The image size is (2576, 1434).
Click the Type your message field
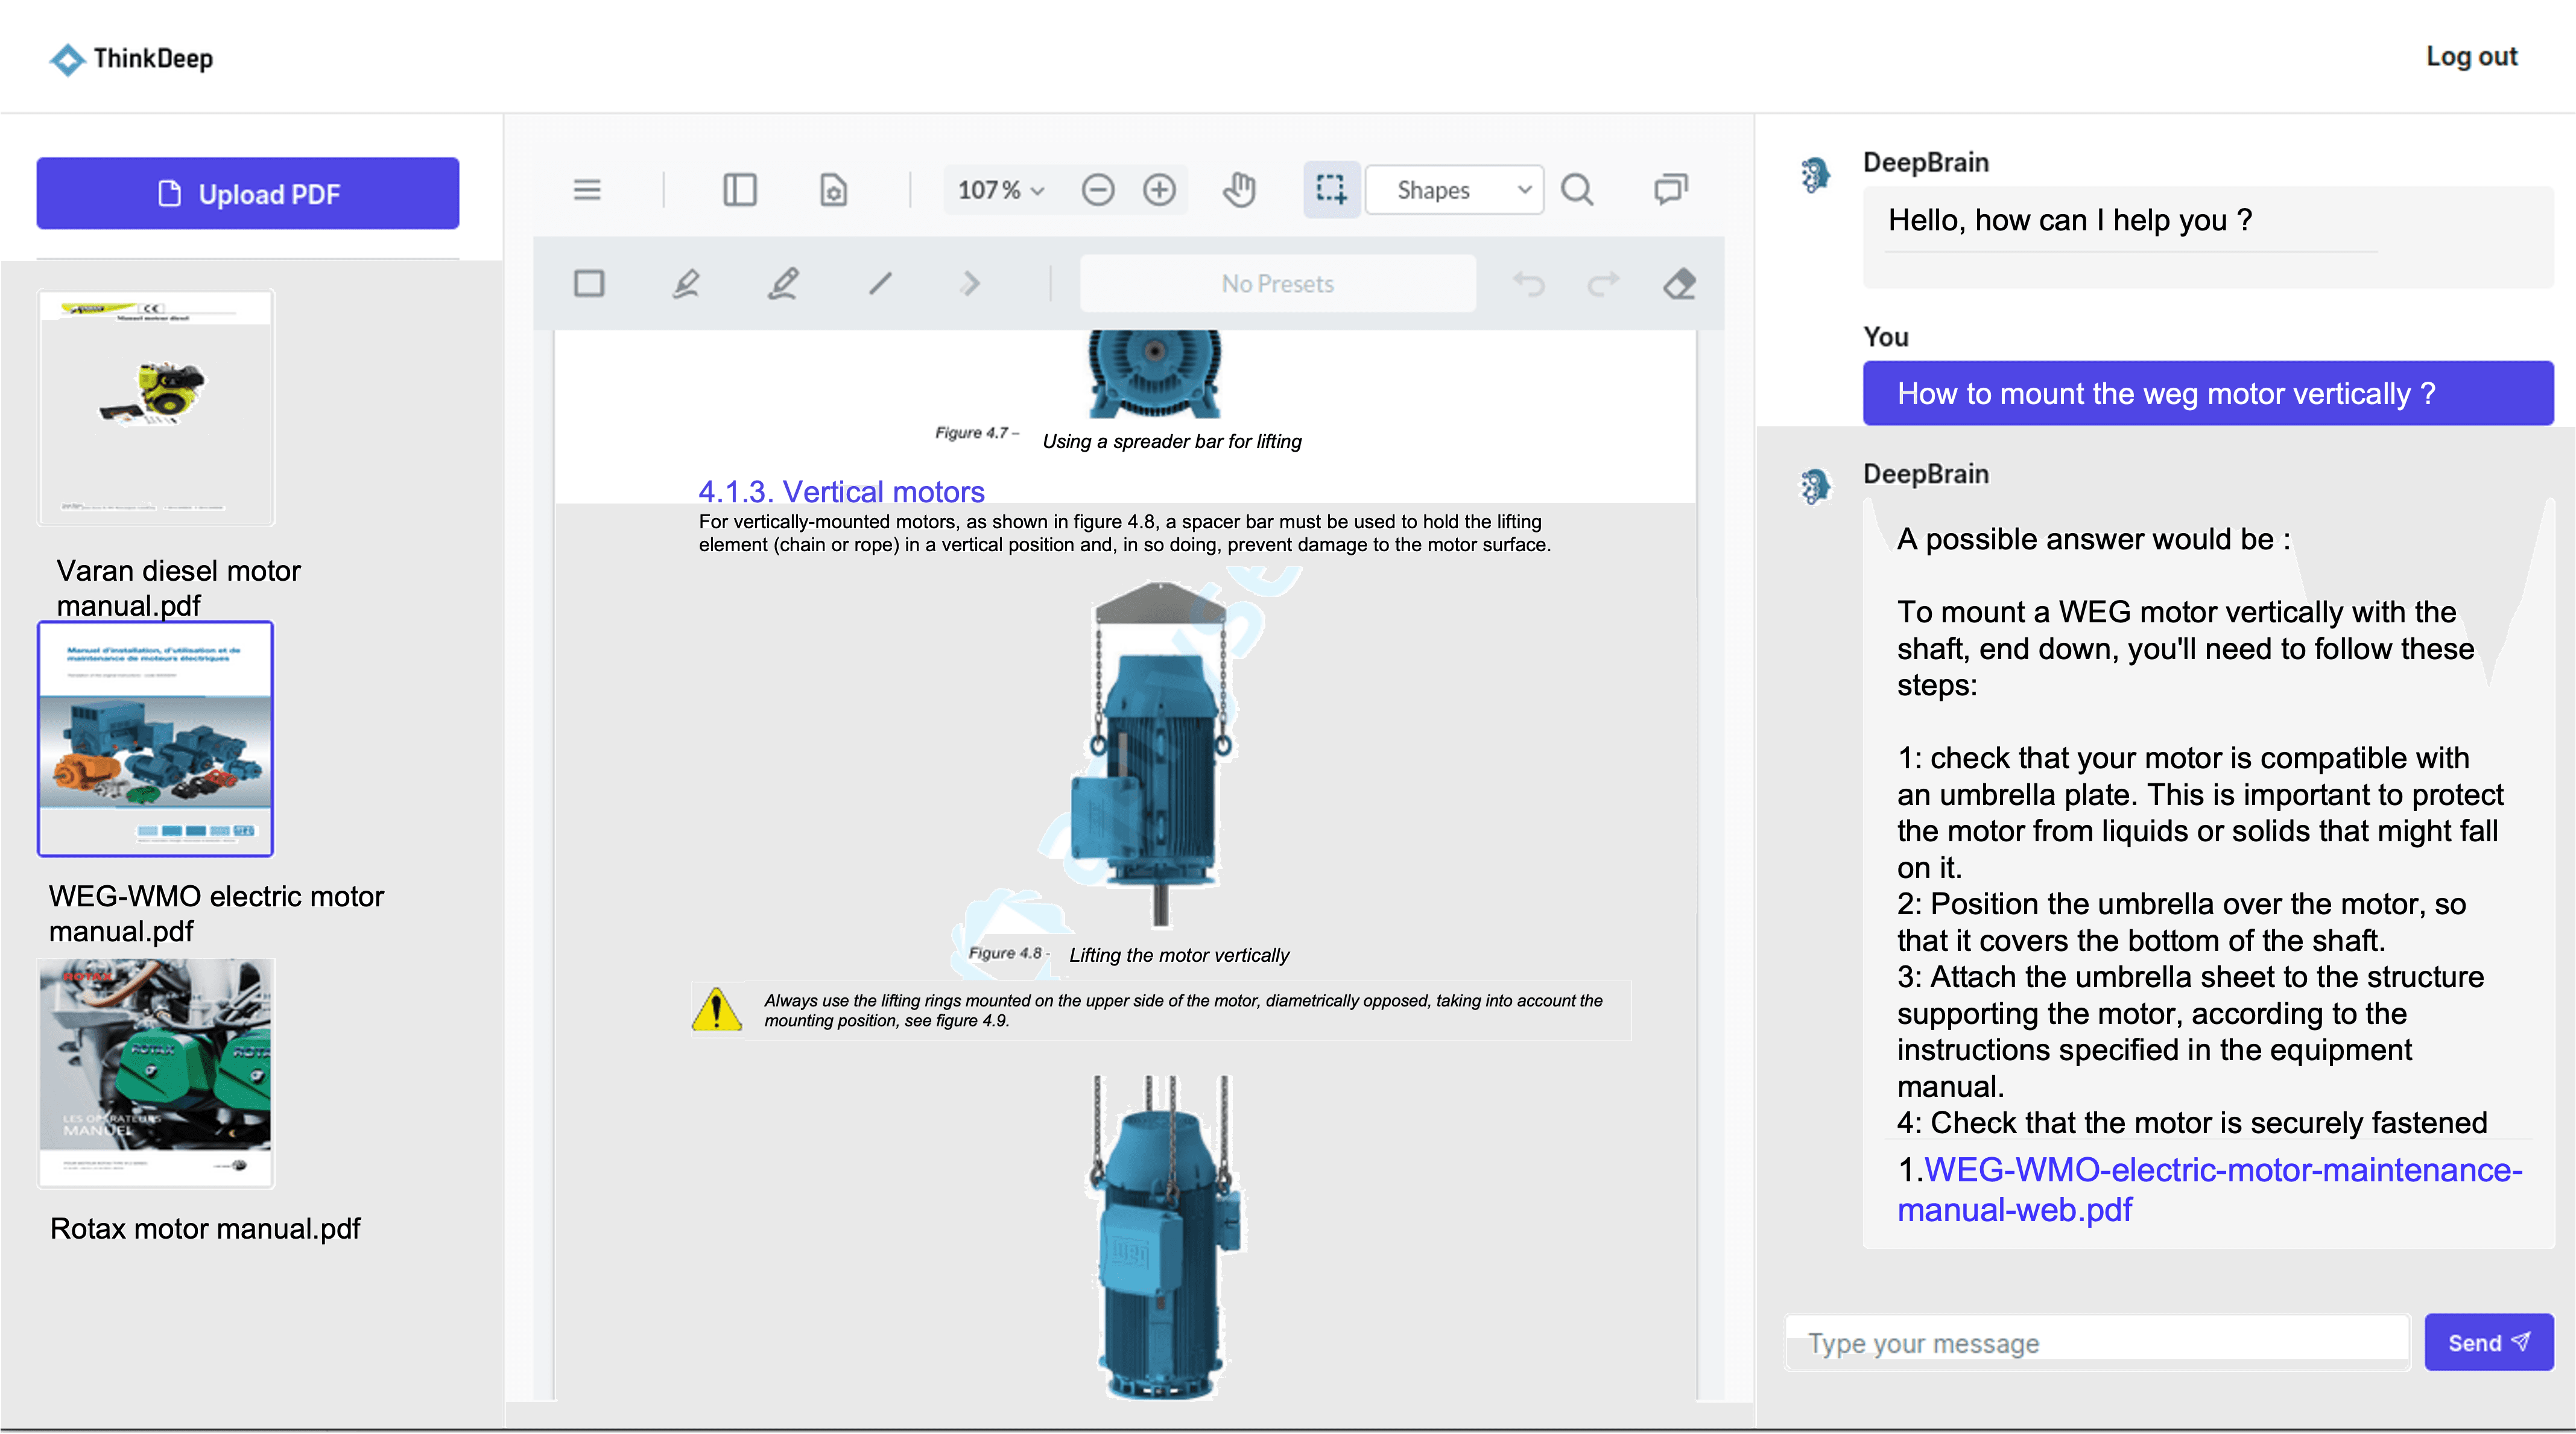tap(2097, 1343)
